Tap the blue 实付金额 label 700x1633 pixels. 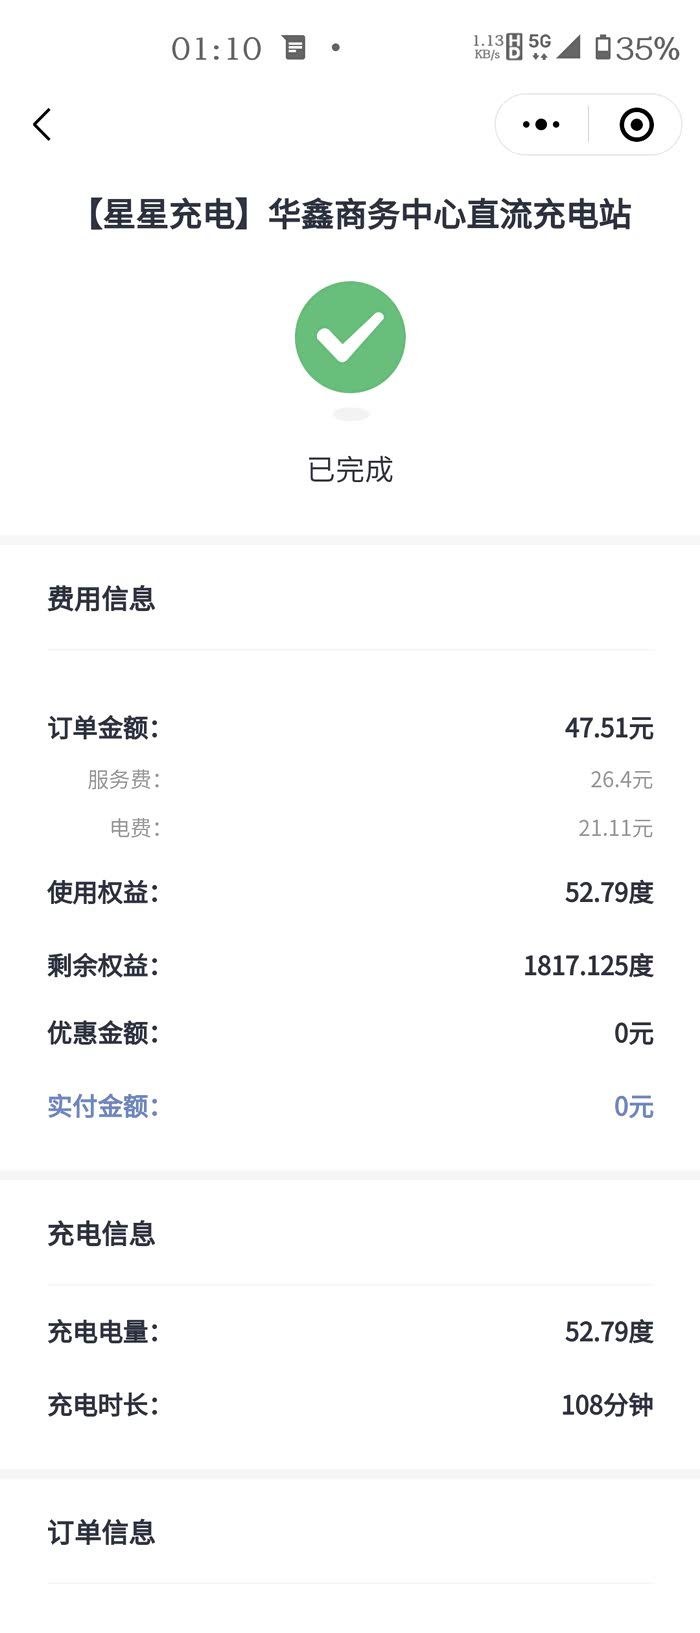tap(103, 1106)
